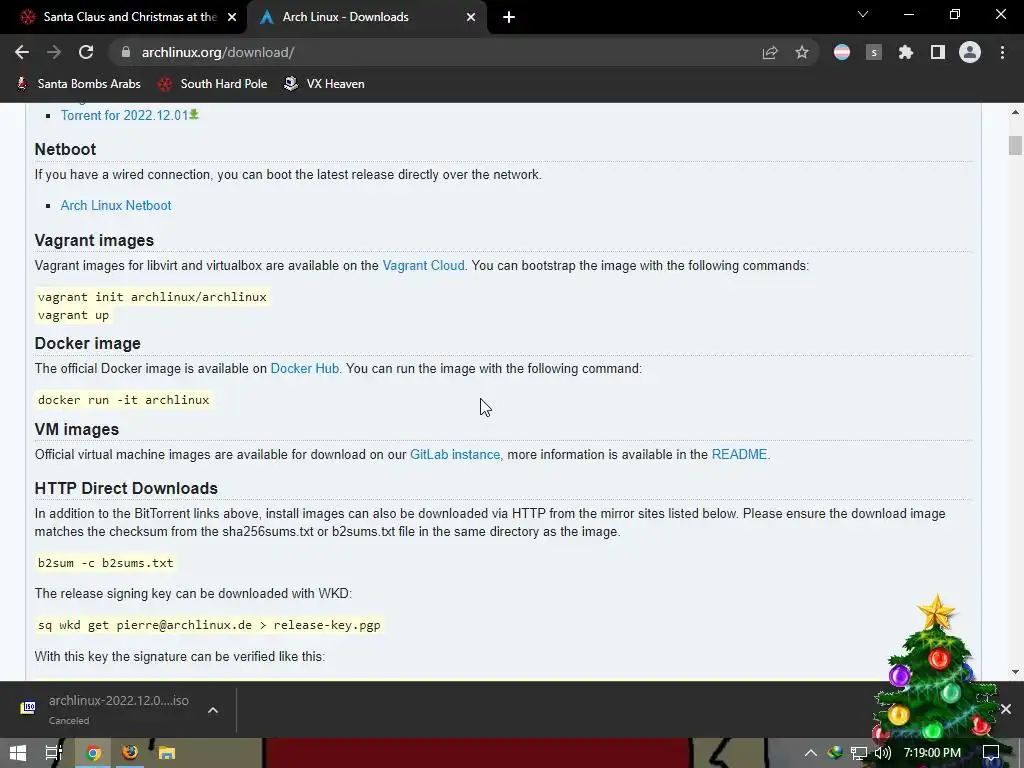Open a new browser tab
Screen dimensions: 1024x768
(509, 17)
